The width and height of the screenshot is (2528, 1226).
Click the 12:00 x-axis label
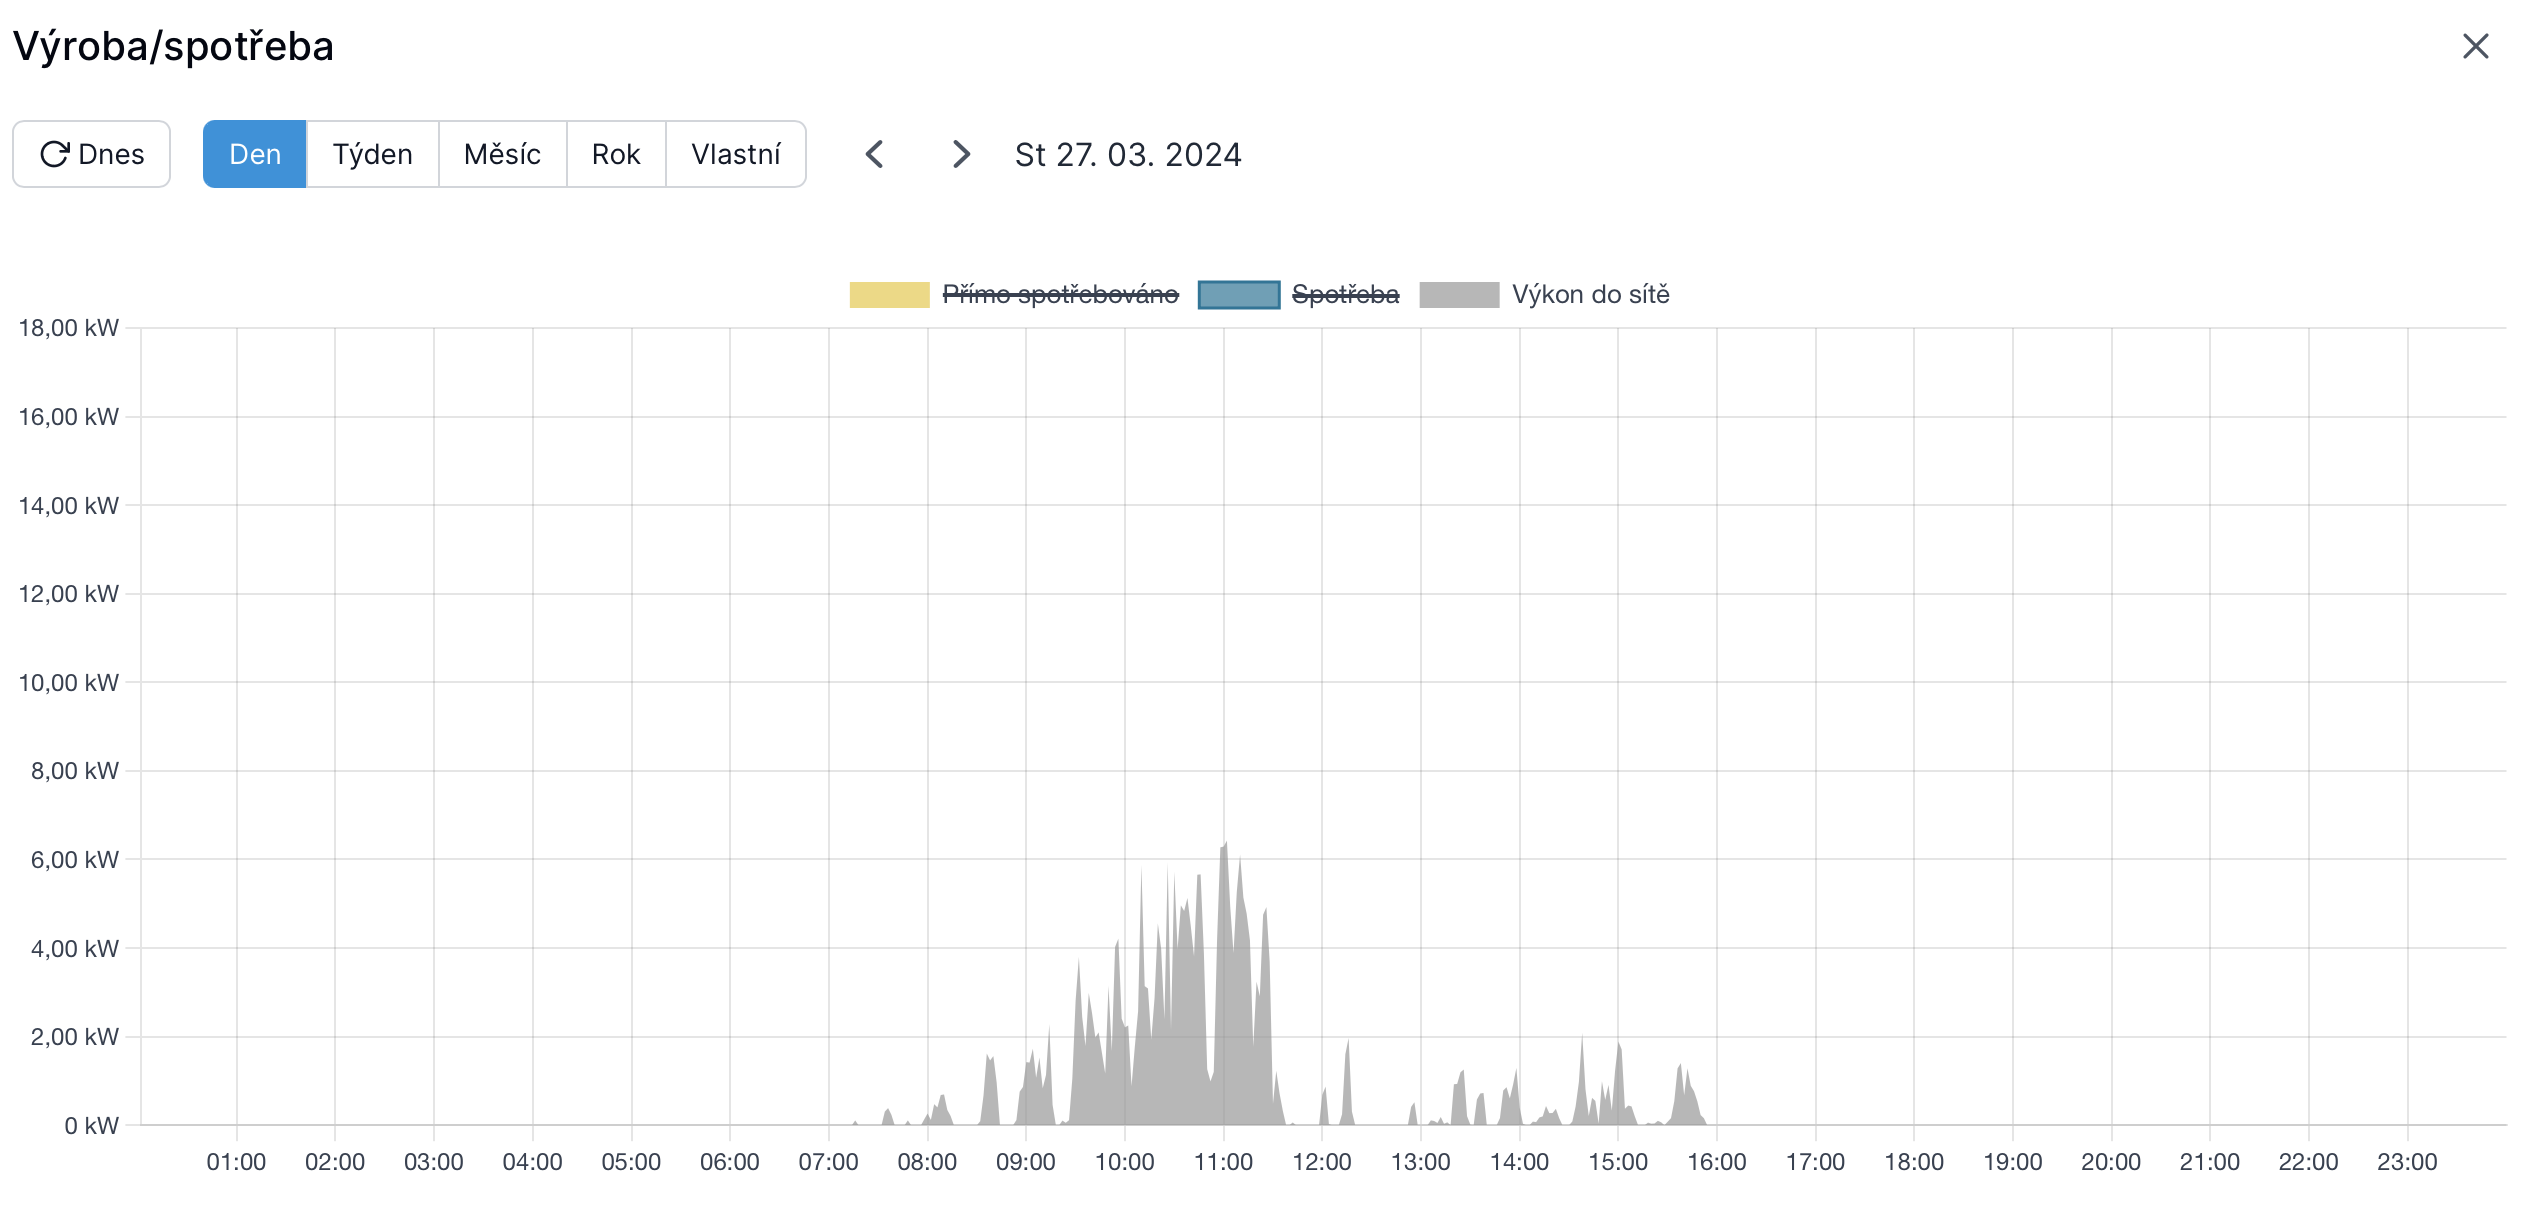tap(1321, 1162)
